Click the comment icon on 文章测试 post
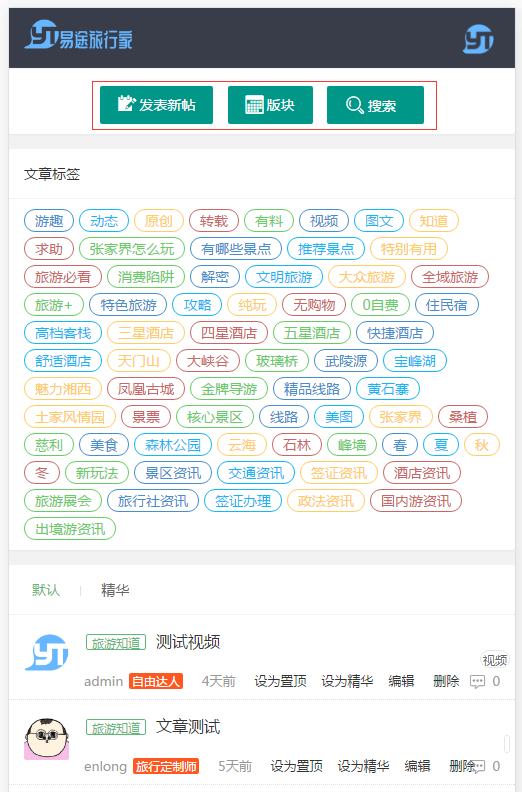Screen dimensions: 522x792 [478, 766]
